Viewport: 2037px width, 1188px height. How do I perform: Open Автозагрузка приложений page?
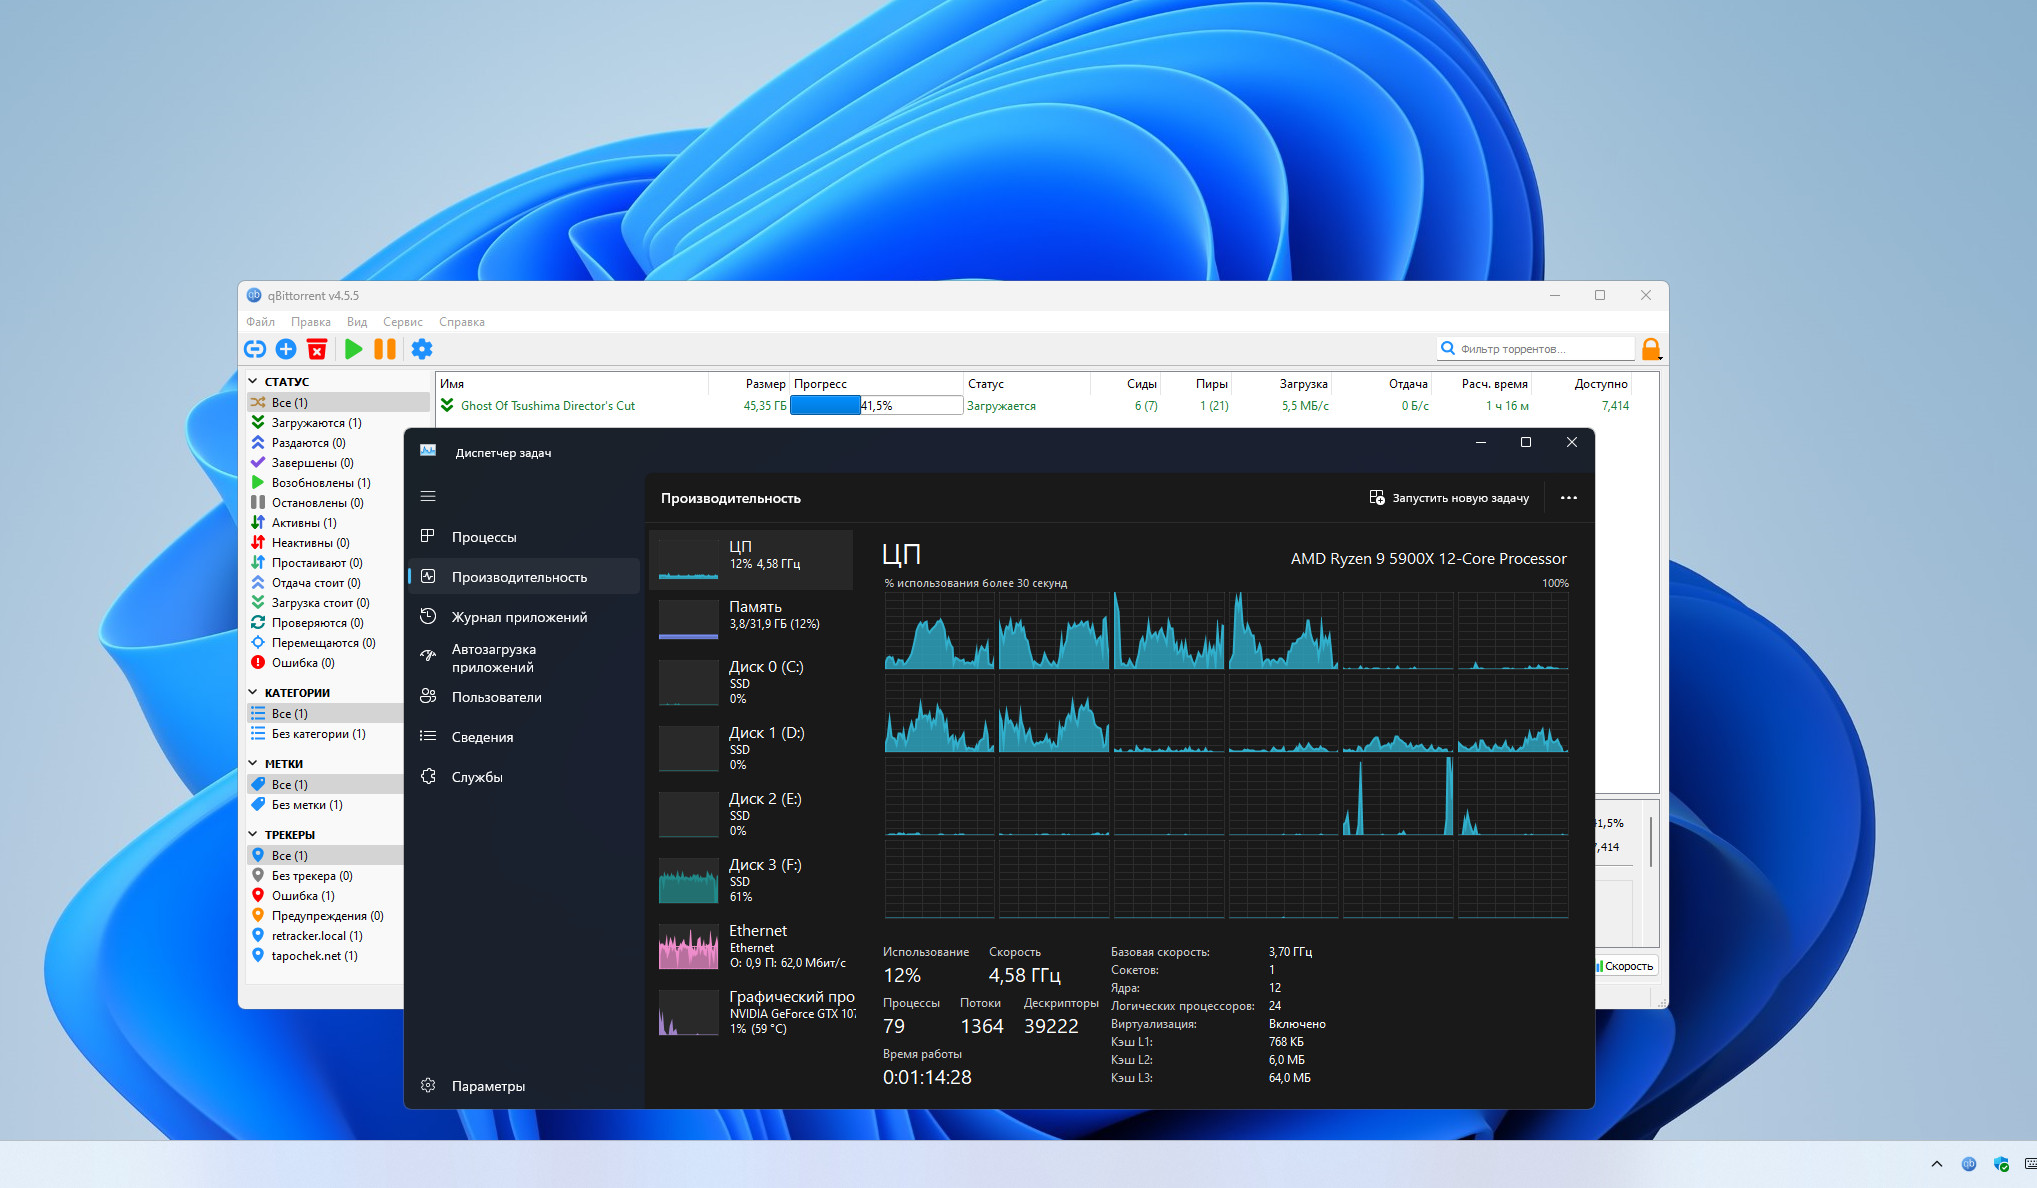[x=524, y=658]
